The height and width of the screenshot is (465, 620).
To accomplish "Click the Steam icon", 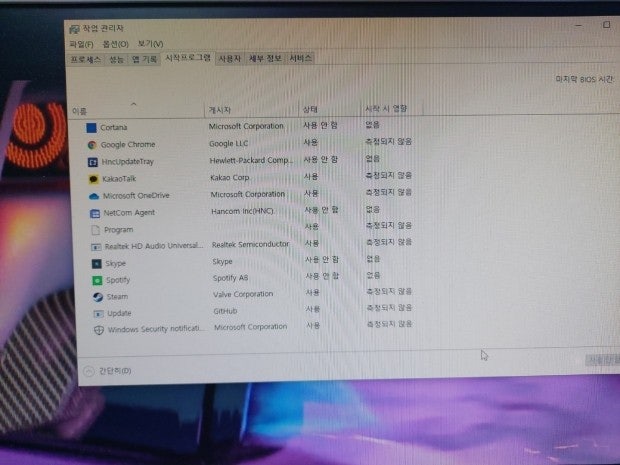I will 98,297.
